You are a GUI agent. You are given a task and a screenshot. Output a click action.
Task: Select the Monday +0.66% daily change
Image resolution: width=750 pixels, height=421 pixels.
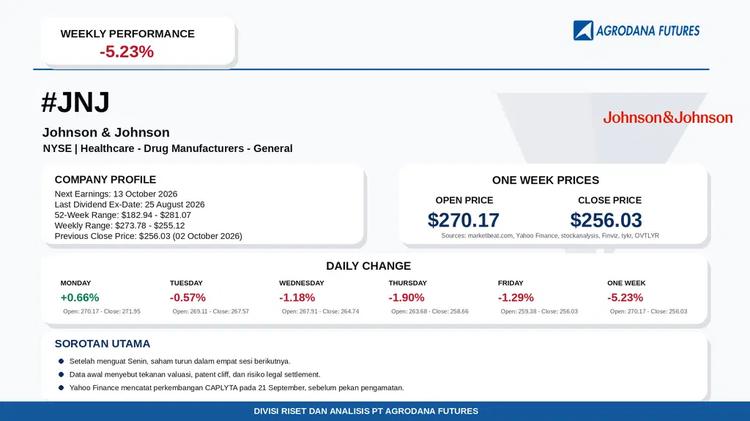[x=79, y=298]
